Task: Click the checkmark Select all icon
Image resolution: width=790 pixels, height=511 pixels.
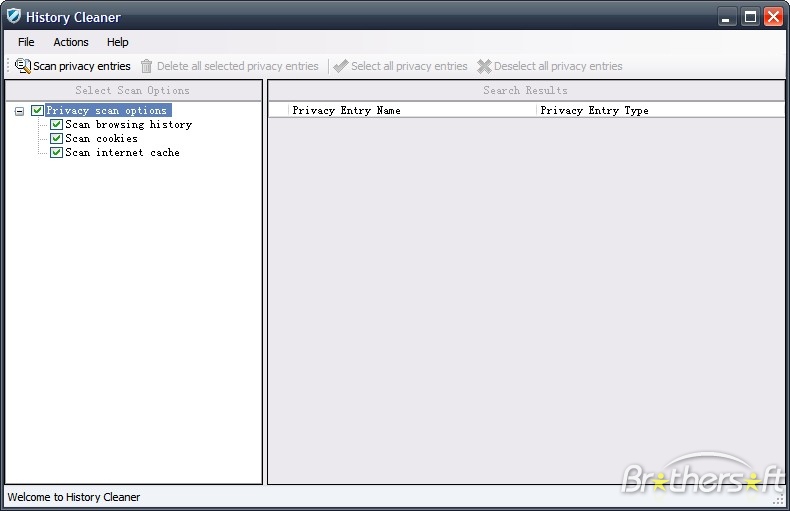Action: tap(341, 66)
